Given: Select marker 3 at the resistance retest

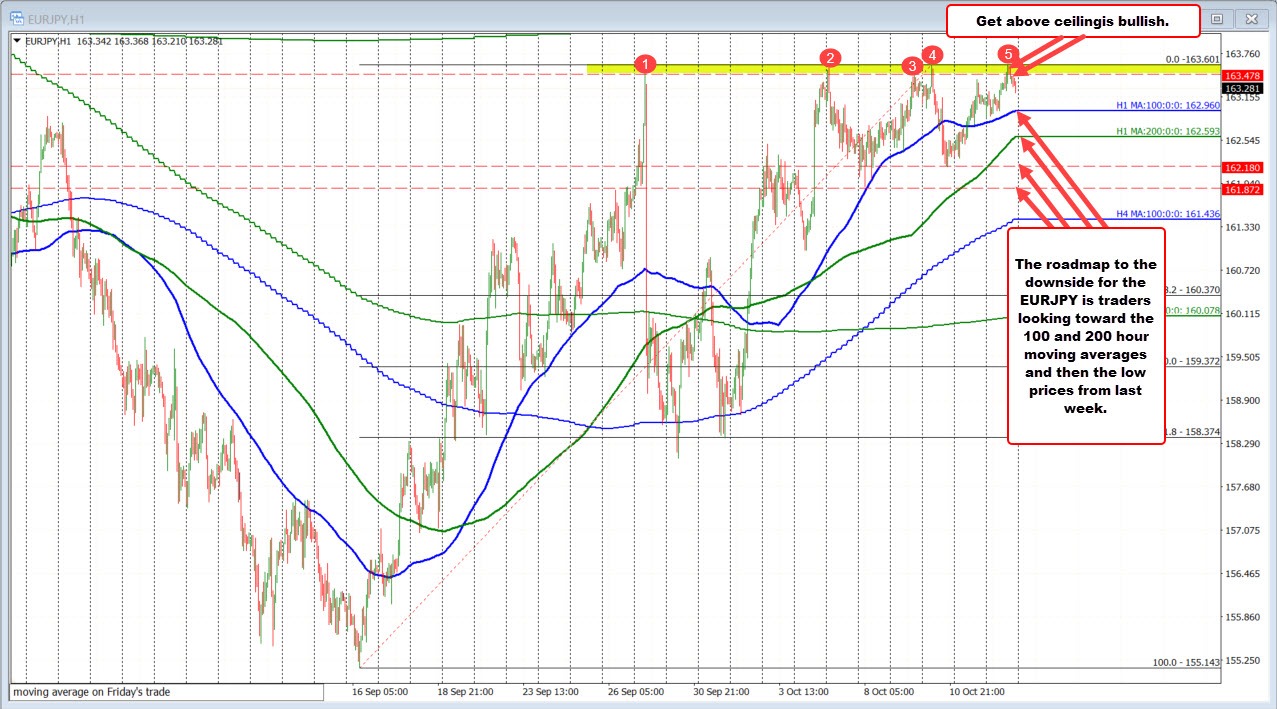Looking at the screenshot, I should click(x=911, y=66).
